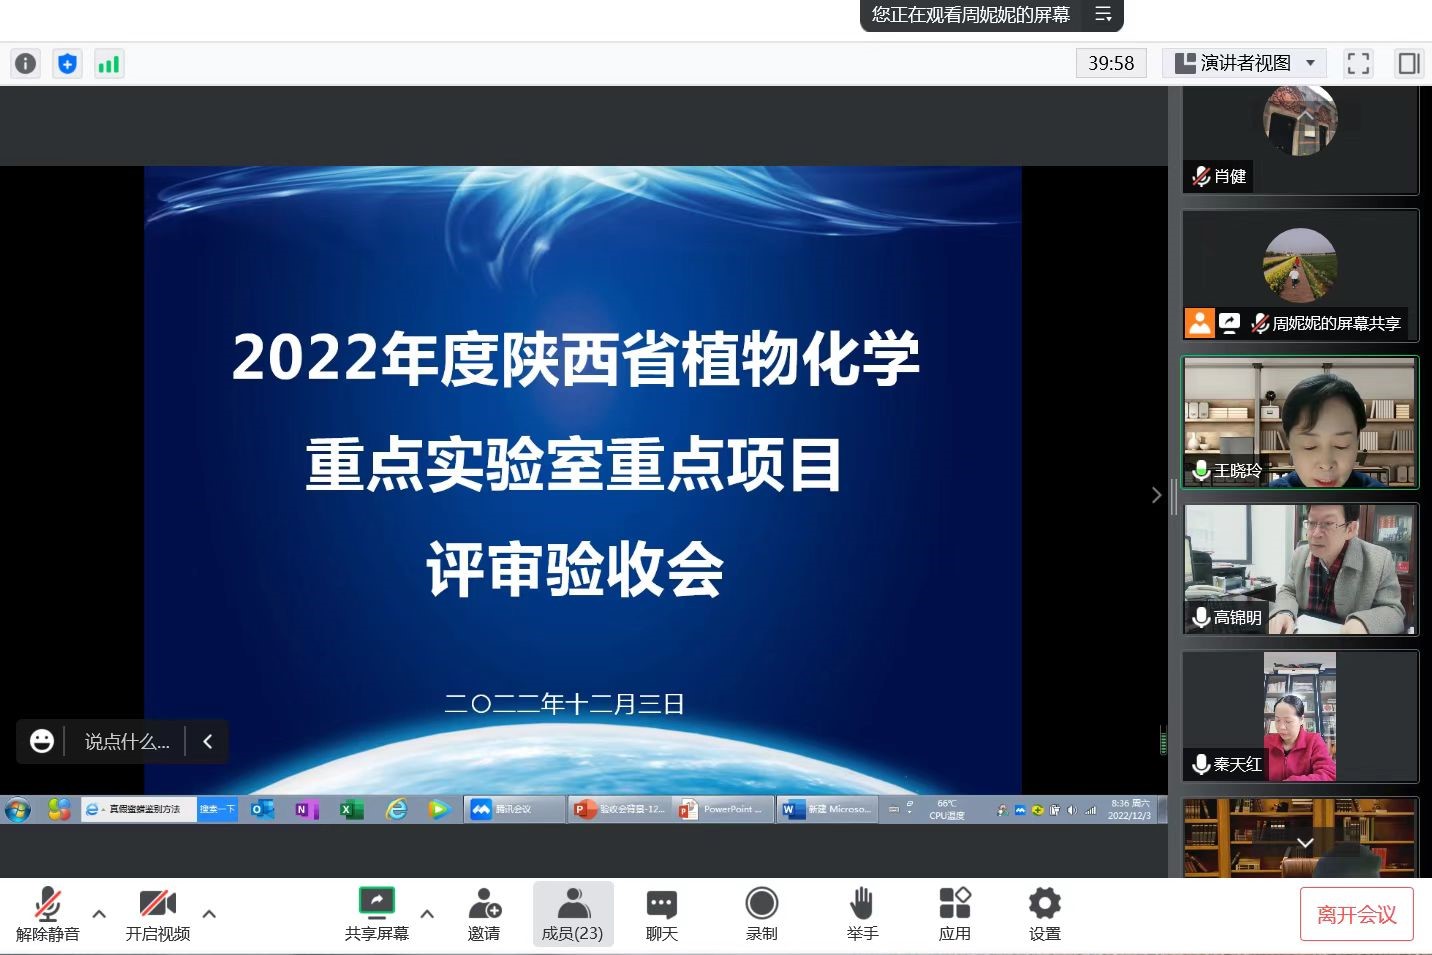Start recording with 录制 button
Screen dimensions: 1432x955
pyautogui.click(x=761, y=914)
